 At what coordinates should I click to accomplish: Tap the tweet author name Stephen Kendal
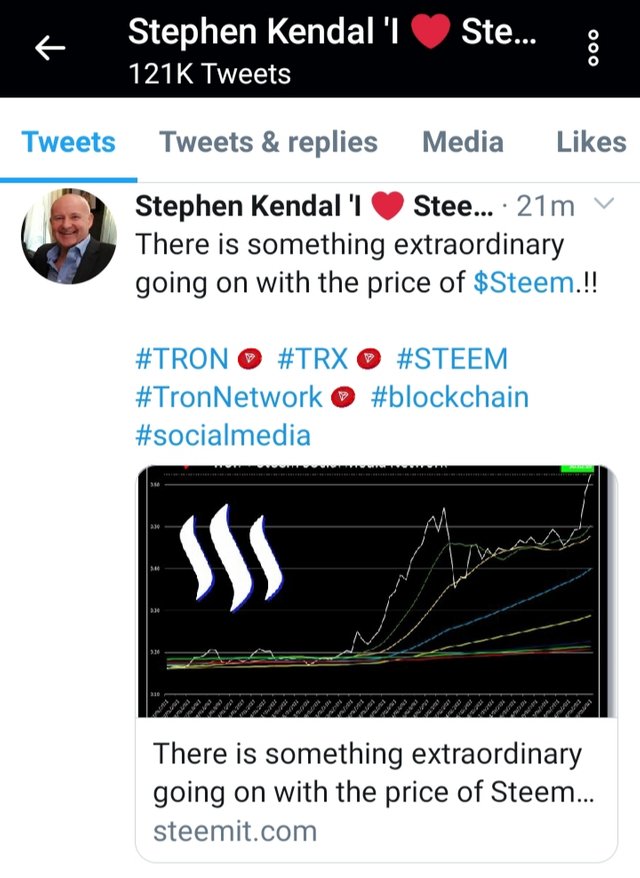pyautogui.click(x=250, y=206)
